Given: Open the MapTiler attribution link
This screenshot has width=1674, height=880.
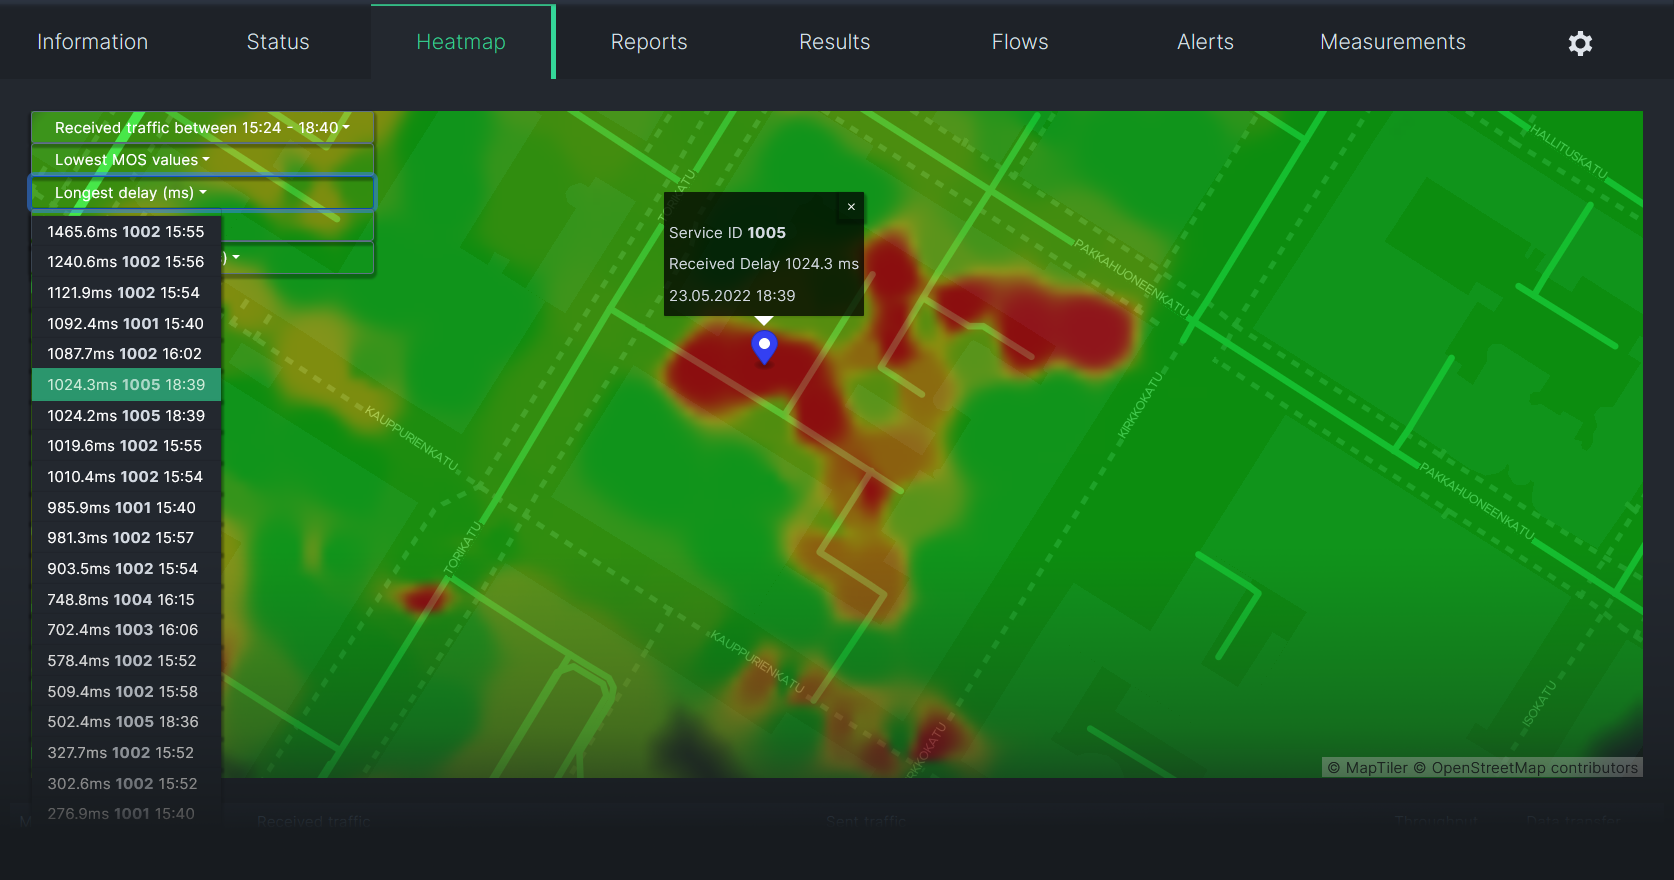Looking at the screenshot, I should click(1376, 768).
